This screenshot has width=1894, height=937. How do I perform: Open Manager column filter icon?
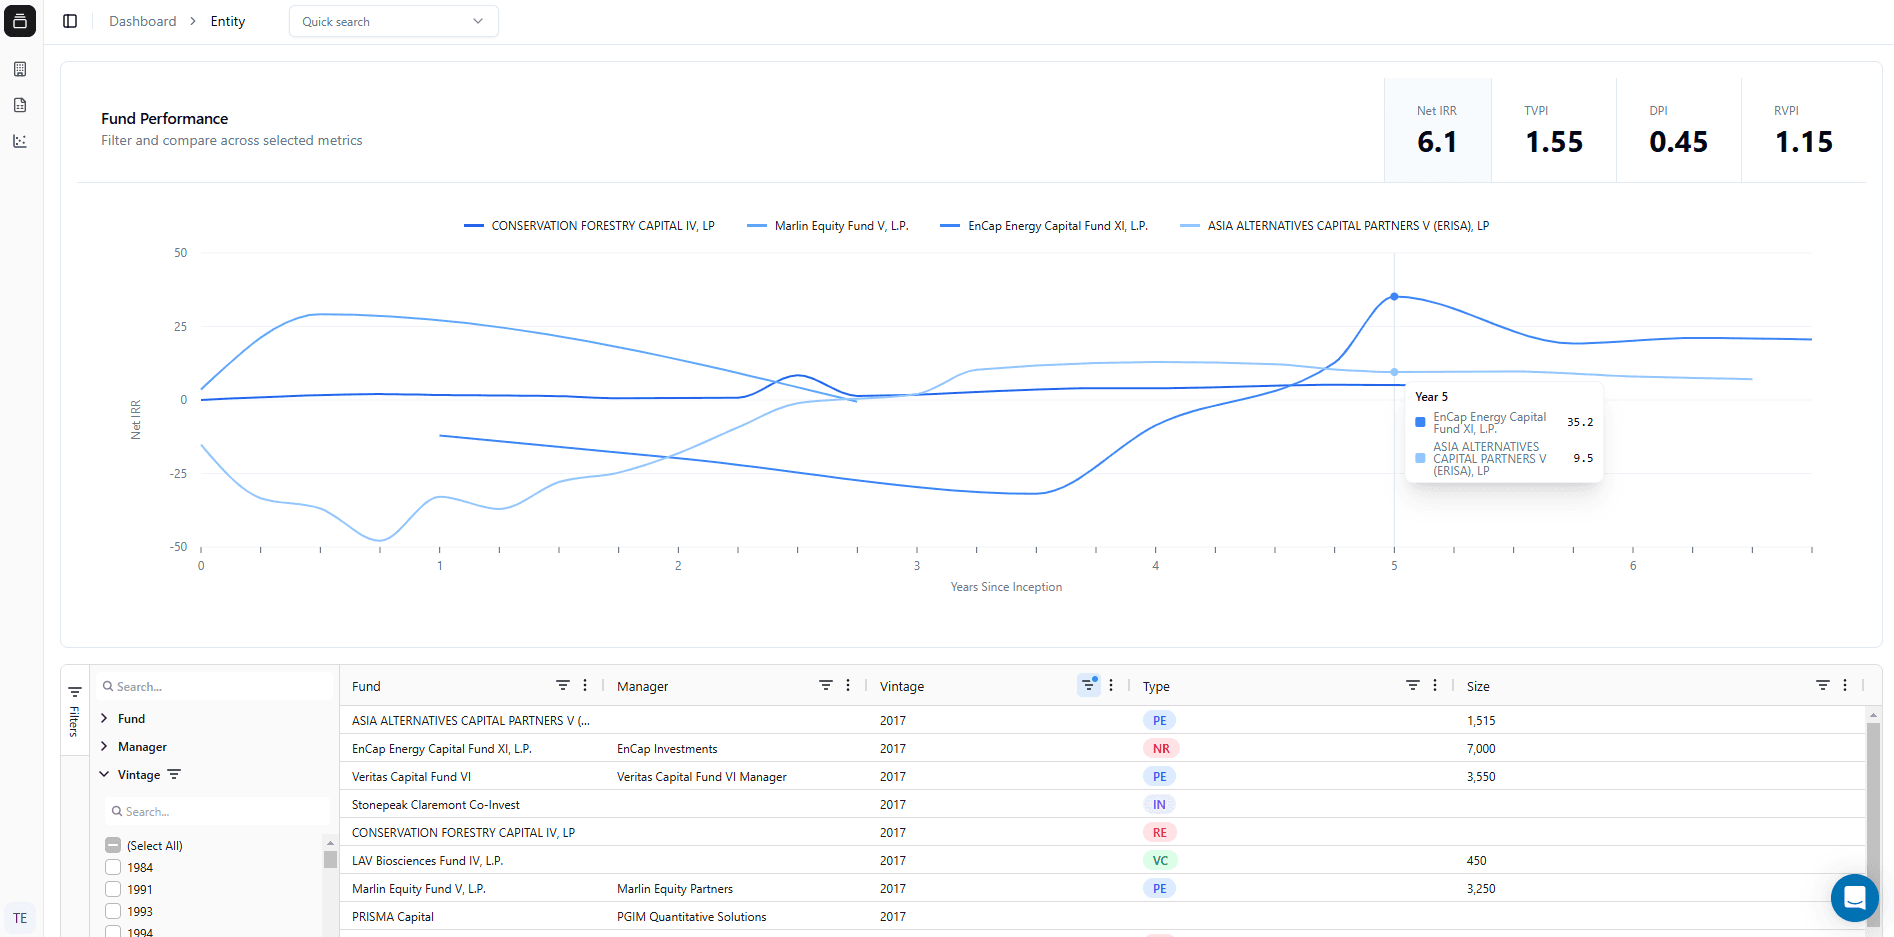[826, 685]
